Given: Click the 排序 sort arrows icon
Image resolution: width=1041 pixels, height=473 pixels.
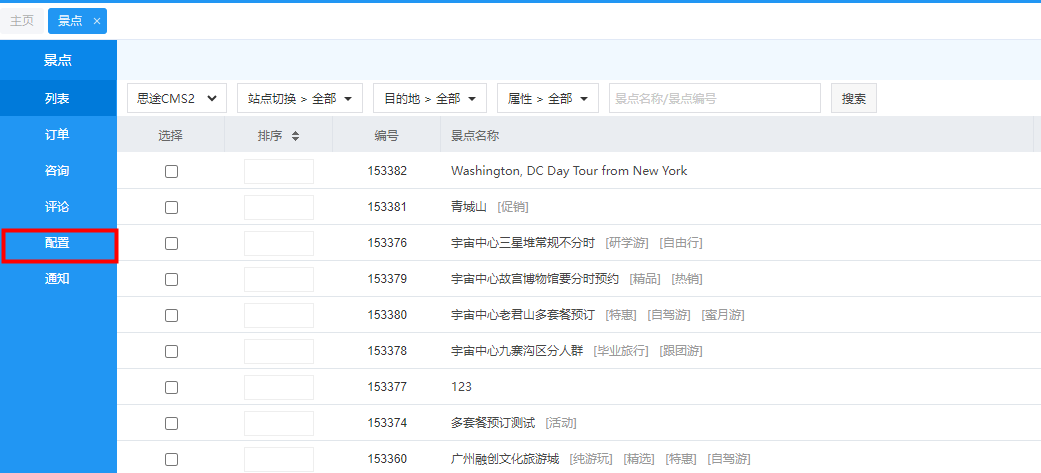Looking at the screenshot, I should pos(295,136).
